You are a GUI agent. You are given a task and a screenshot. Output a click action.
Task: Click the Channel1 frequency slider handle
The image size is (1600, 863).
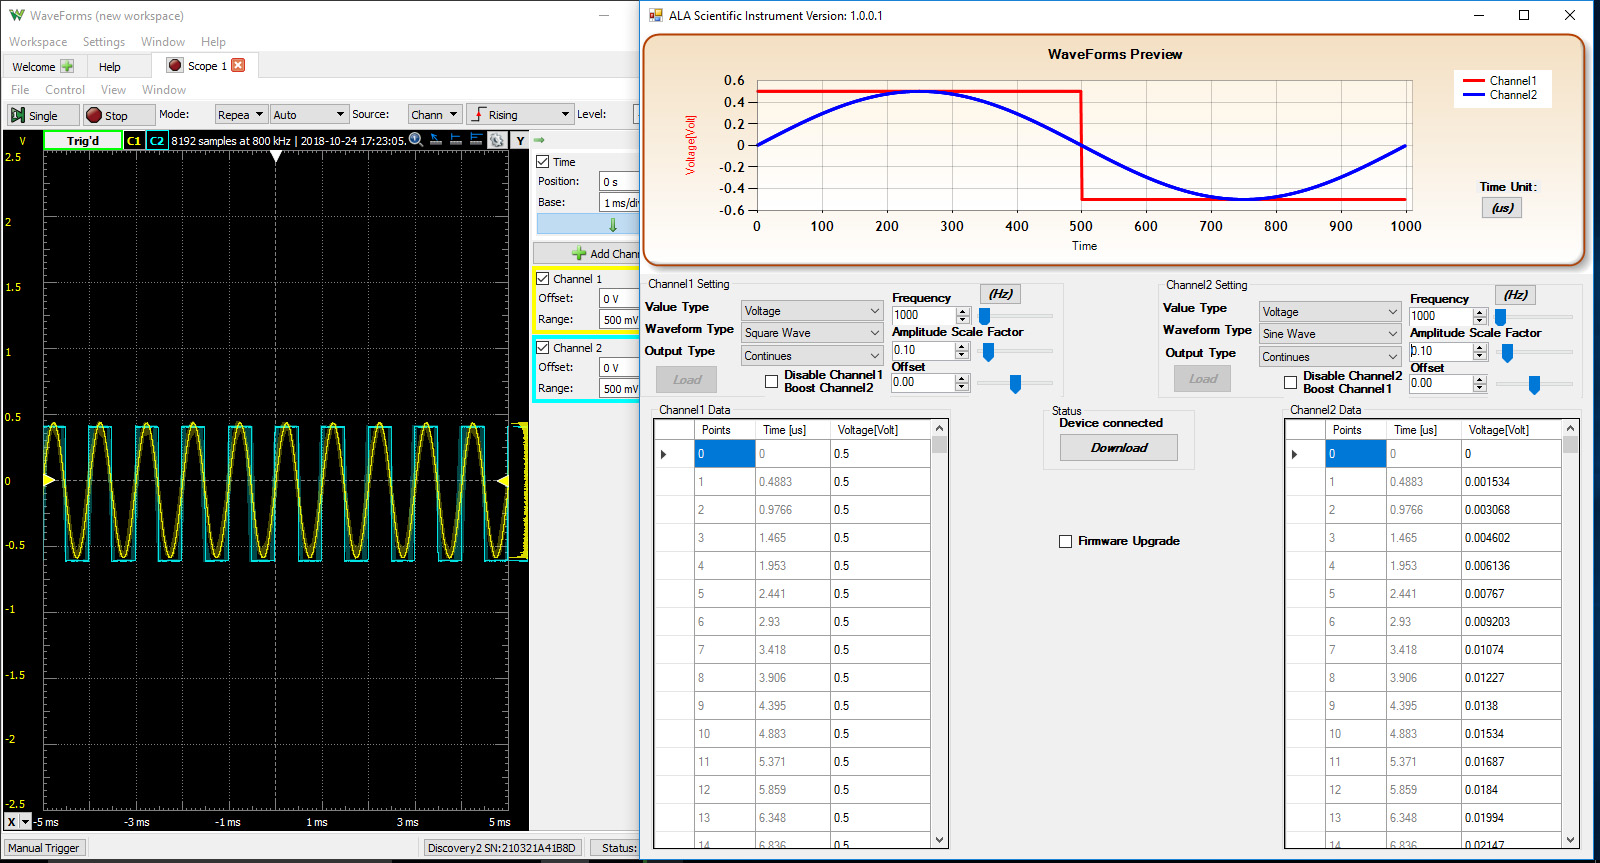tap(985, 316)
